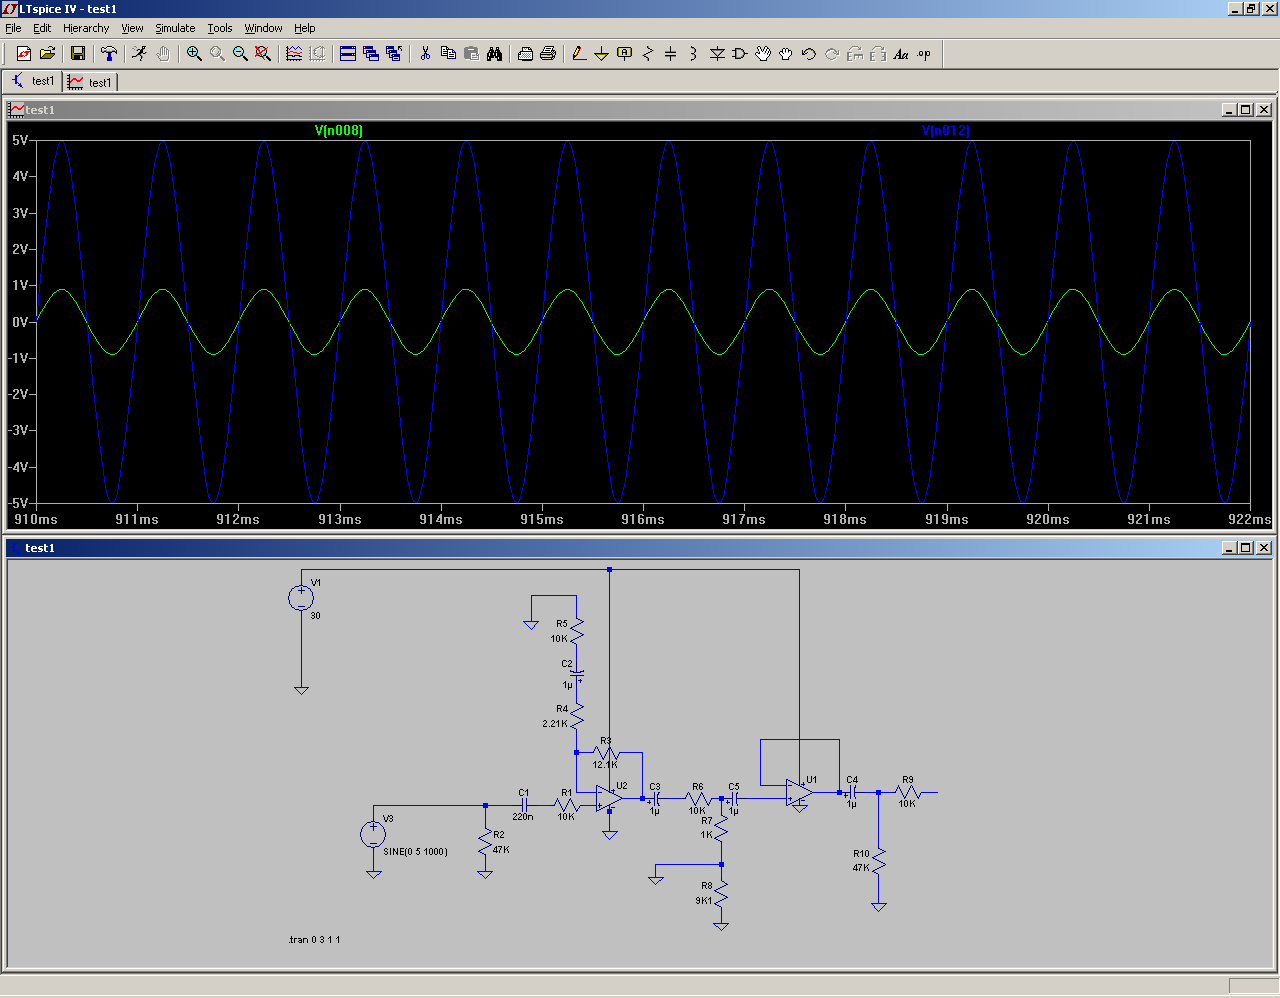The height and width of the screenshot is (998, 1280).
Task: Switch to the test1 schematic tab
Action: pyautogui.click(x=33, y=81)
